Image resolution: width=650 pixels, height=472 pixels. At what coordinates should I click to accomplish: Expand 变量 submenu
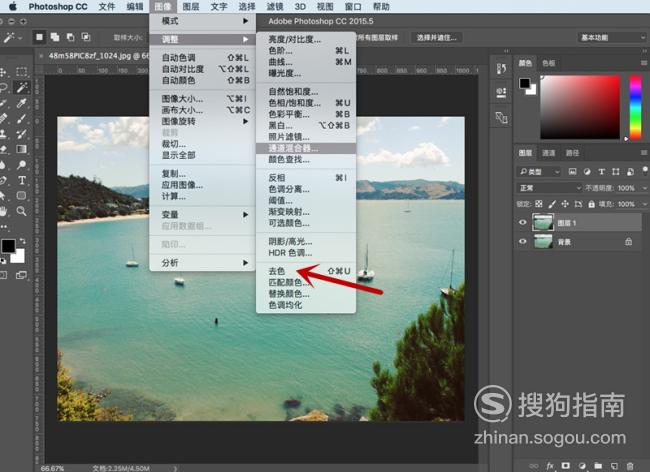tap(202, 215)
